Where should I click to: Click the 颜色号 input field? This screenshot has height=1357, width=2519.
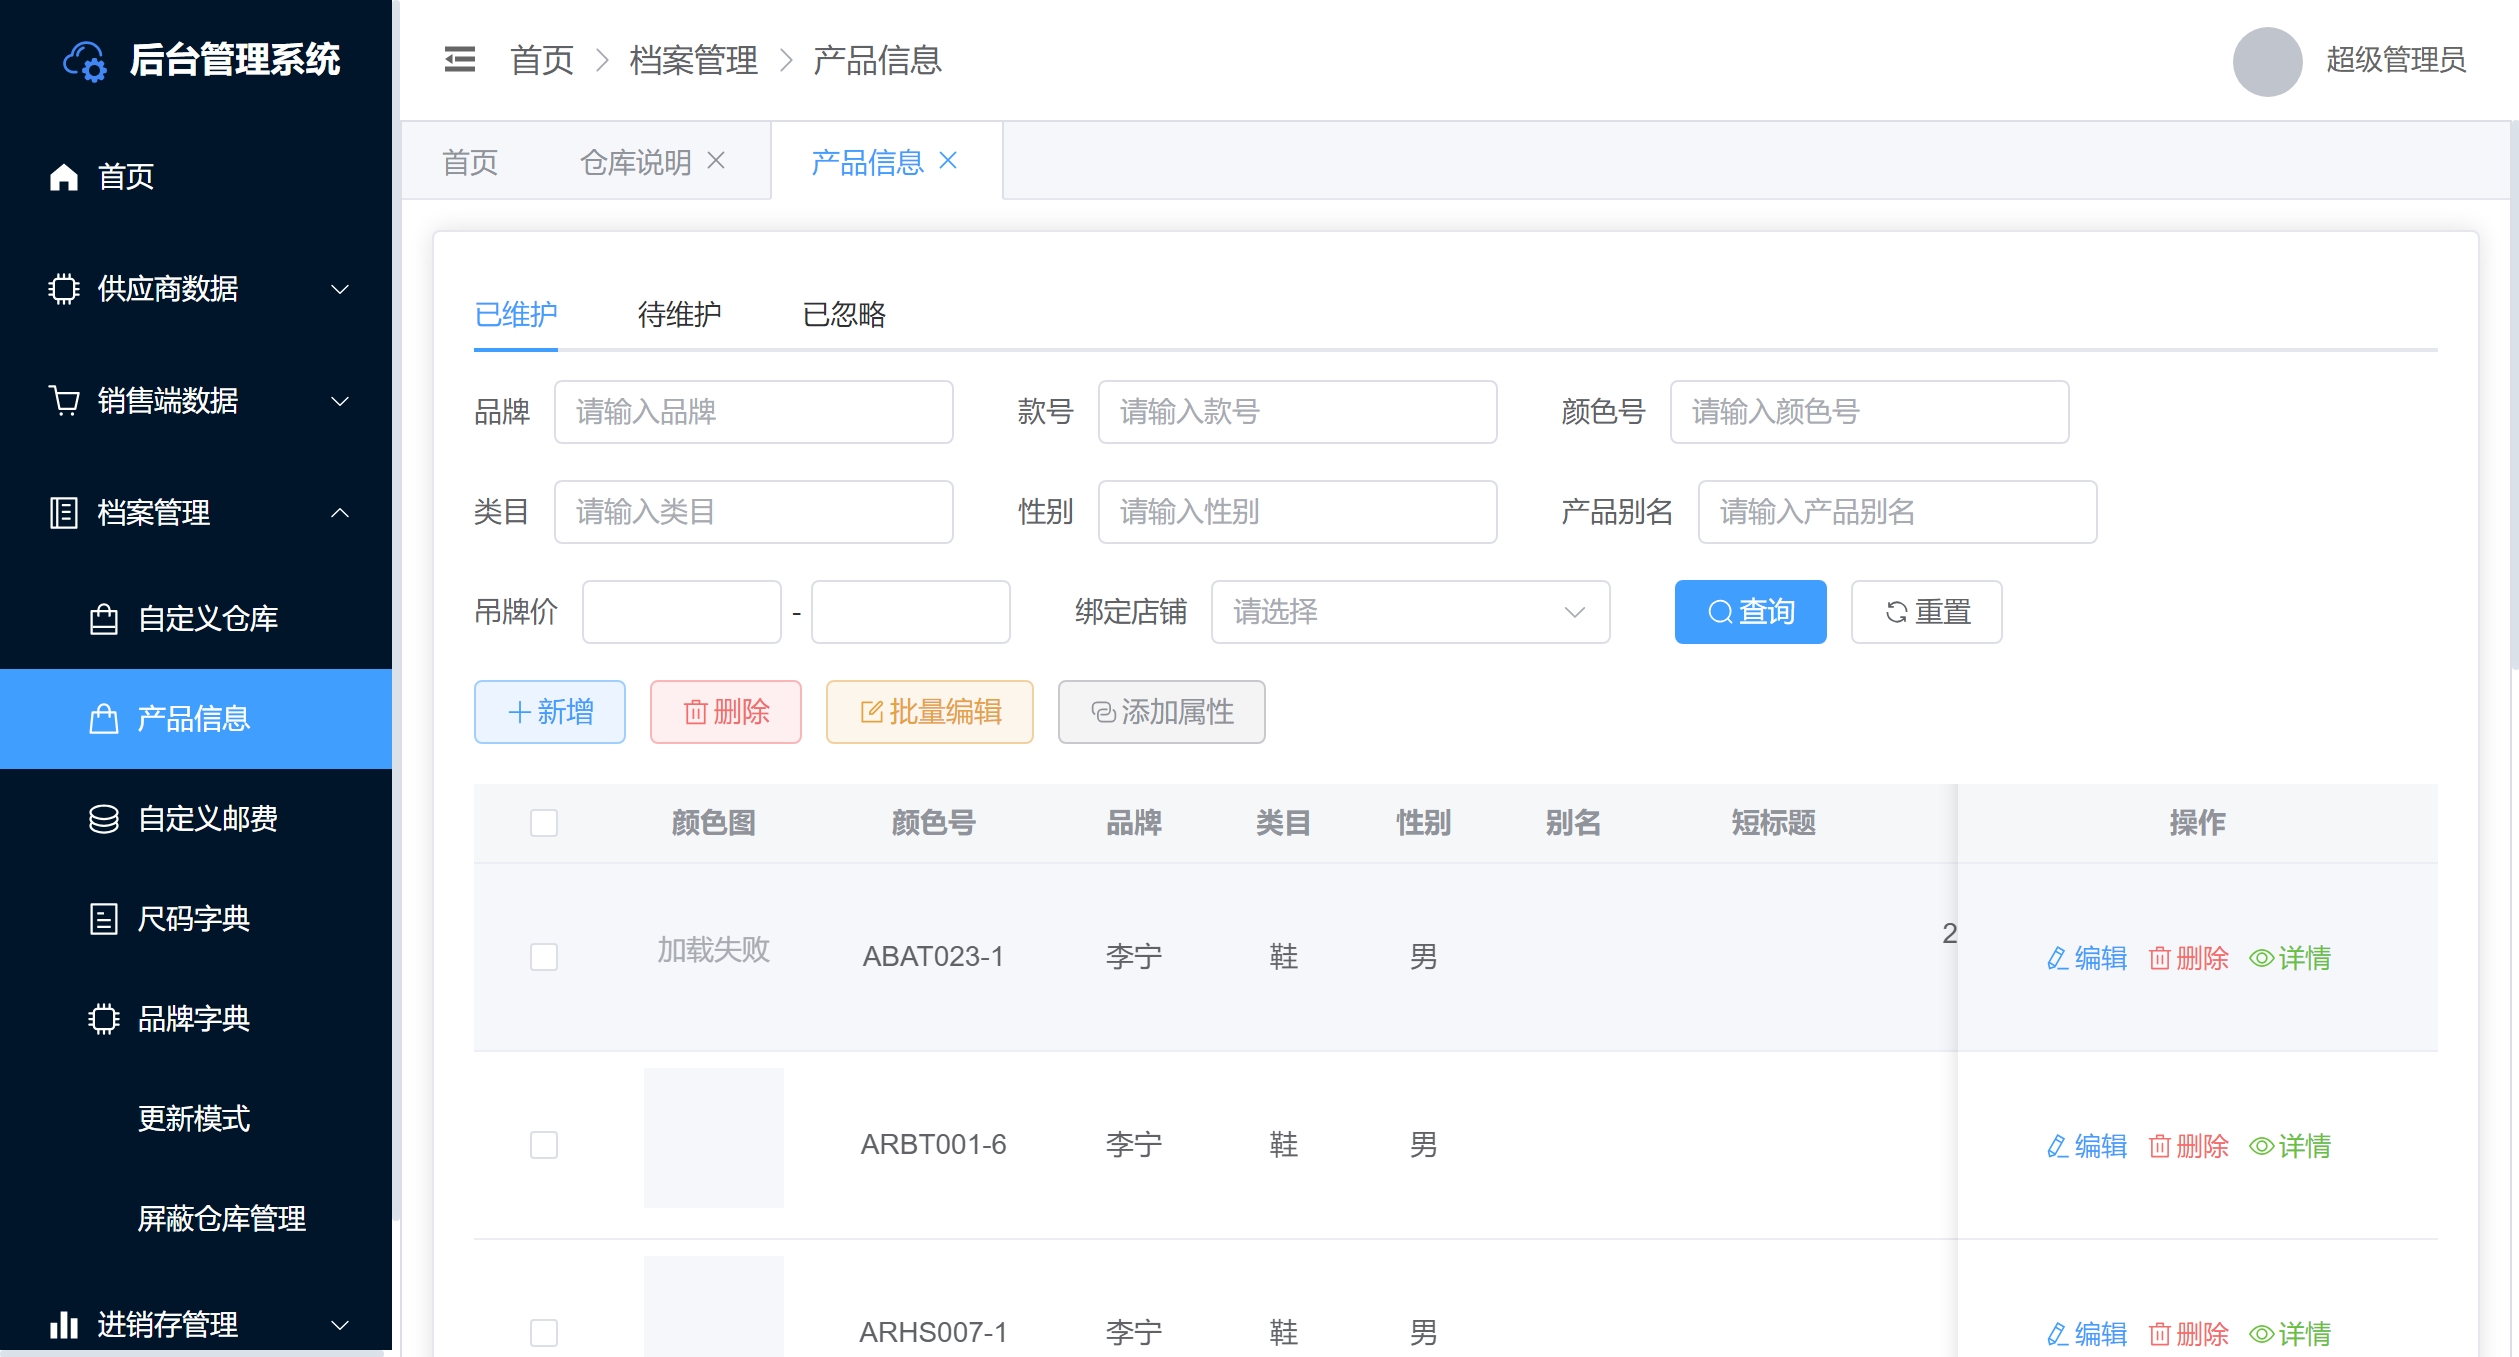(x=1870, y=412)
